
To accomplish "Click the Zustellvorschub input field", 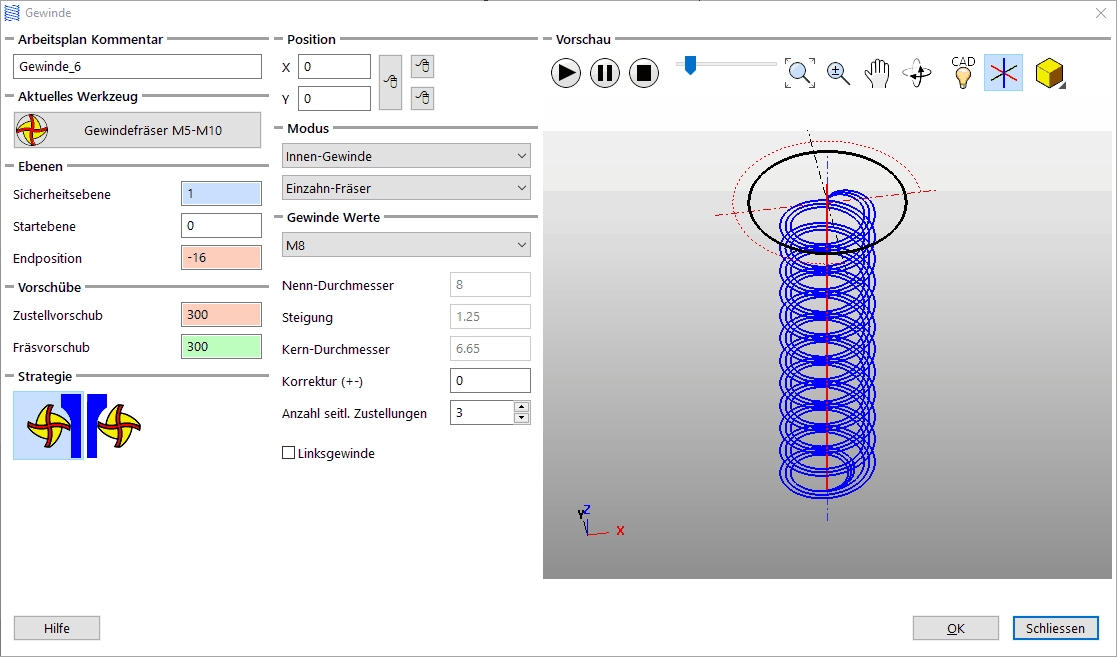I will [x=222, y=314].
